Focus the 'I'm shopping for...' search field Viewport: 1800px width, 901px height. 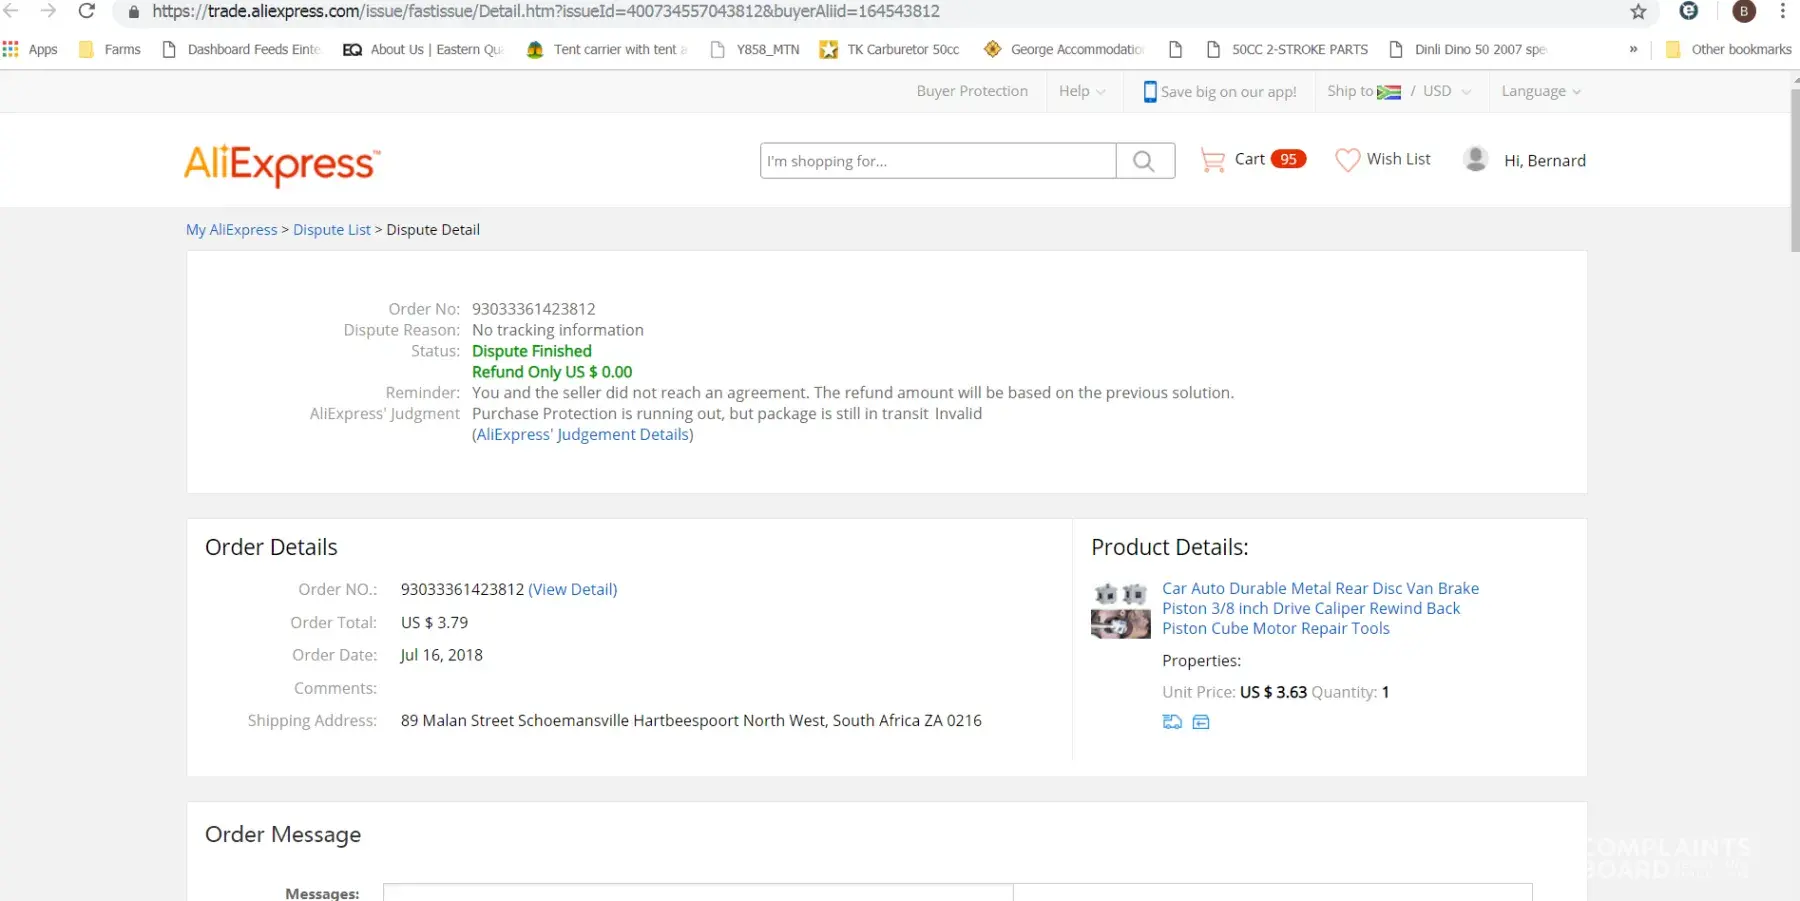point(937,161)
